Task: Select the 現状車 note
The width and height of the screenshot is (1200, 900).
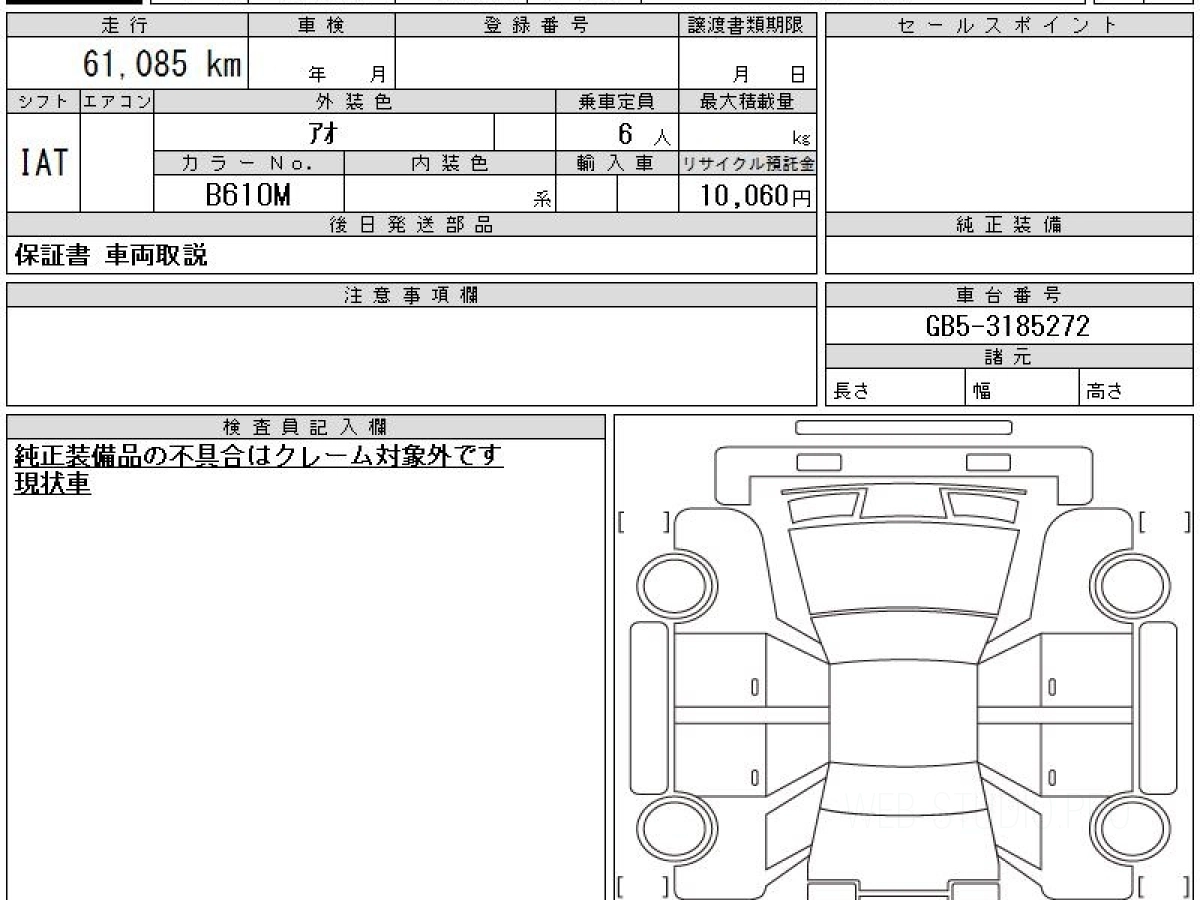Action: (52, 485)
